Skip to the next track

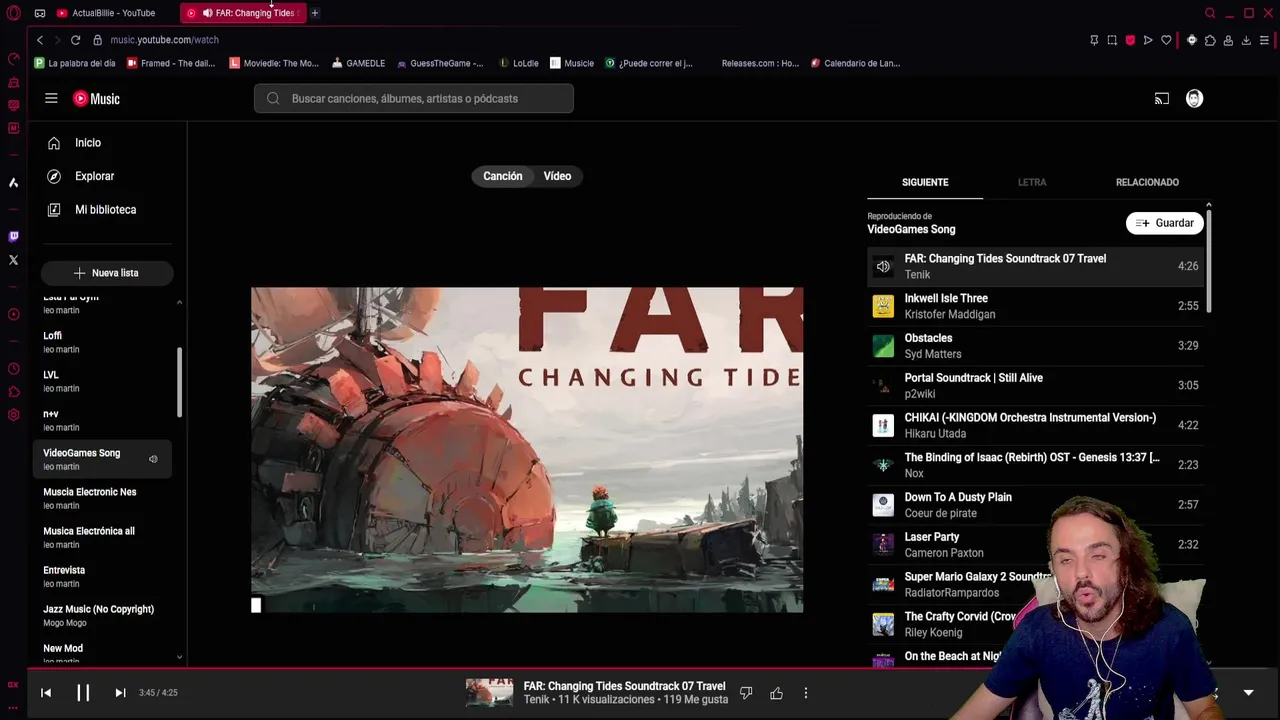[x=120, y=693]
